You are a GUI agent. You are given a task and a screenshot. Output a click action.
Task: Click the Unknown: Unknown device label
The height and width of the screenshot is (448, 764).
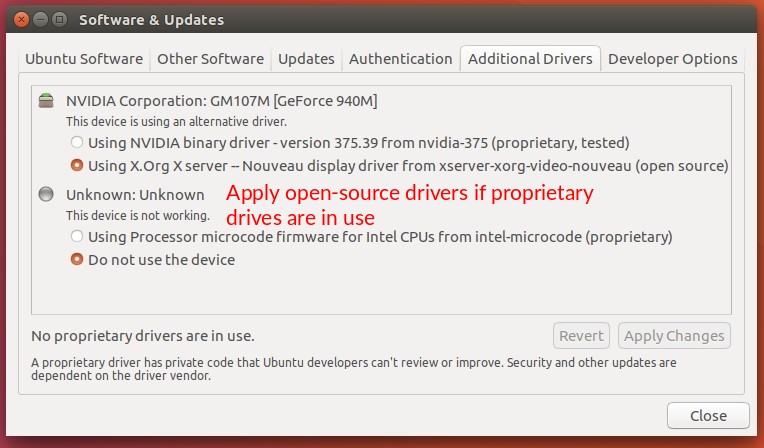click(135, 195)
